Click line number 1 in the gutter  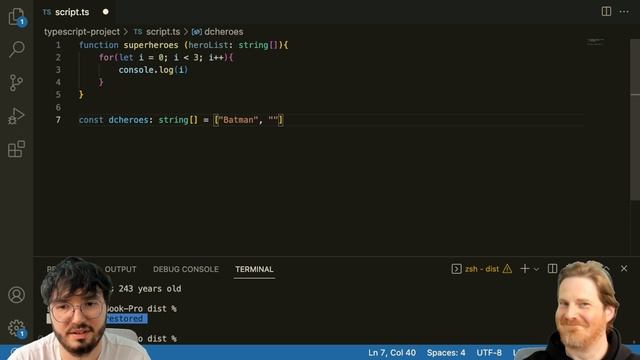pos(58,45)
